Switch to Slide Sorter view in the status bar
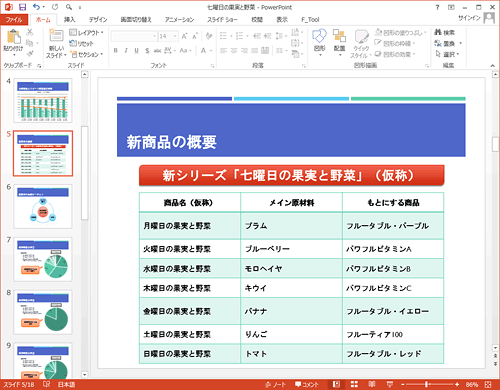The image size is (500, 390). pos(354,384)
